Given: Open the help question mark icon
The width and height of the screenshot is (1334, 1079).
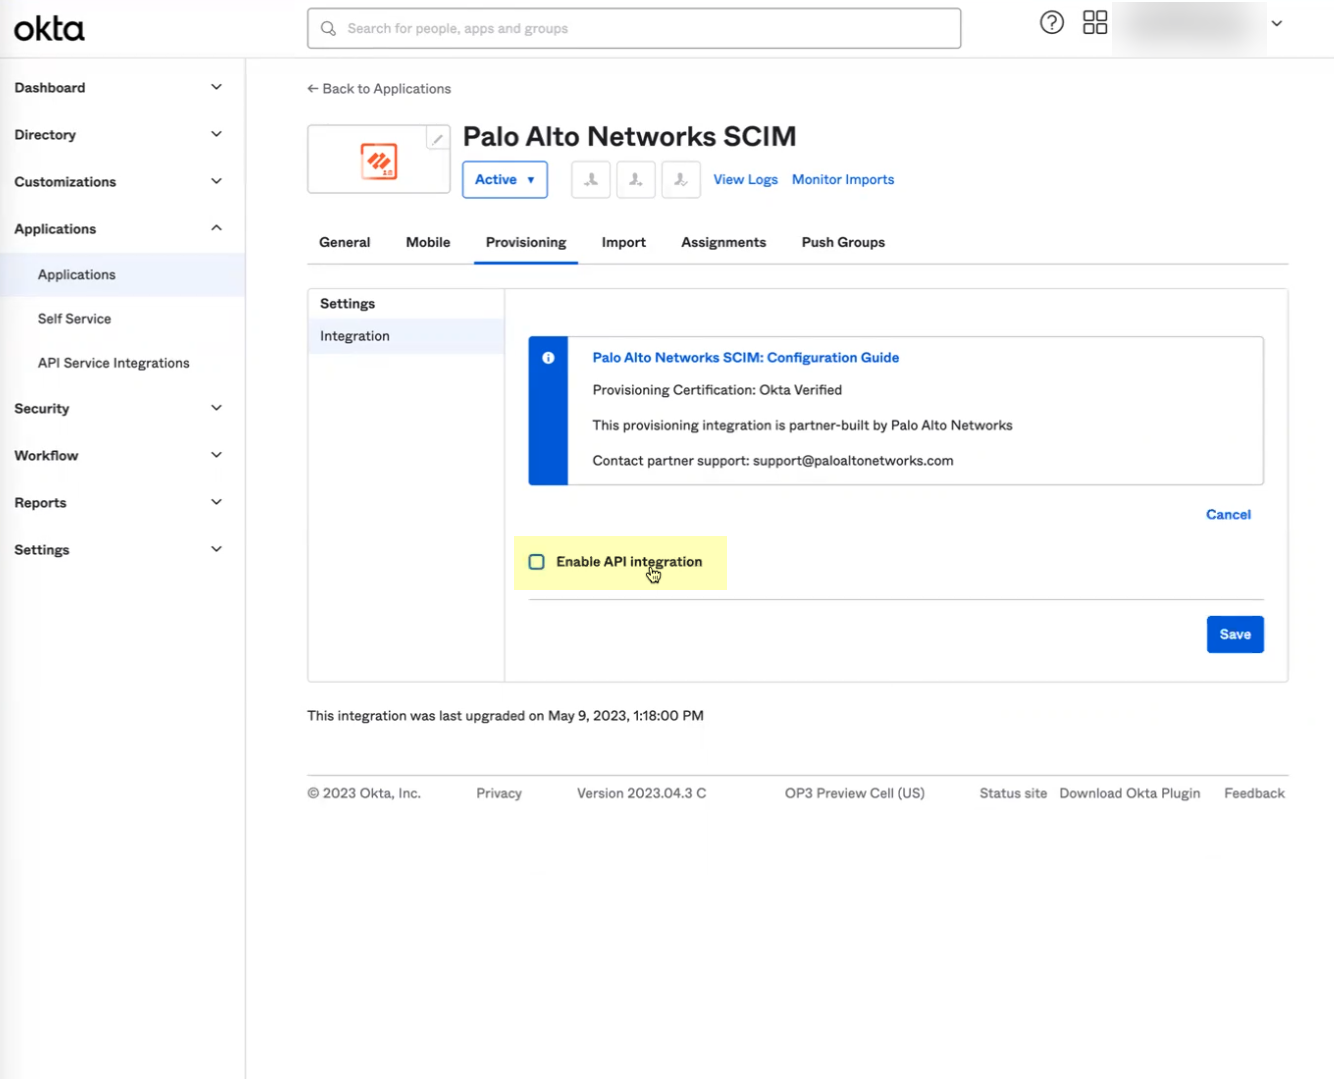Looking at the screenshot, I should click(1051, 21).
